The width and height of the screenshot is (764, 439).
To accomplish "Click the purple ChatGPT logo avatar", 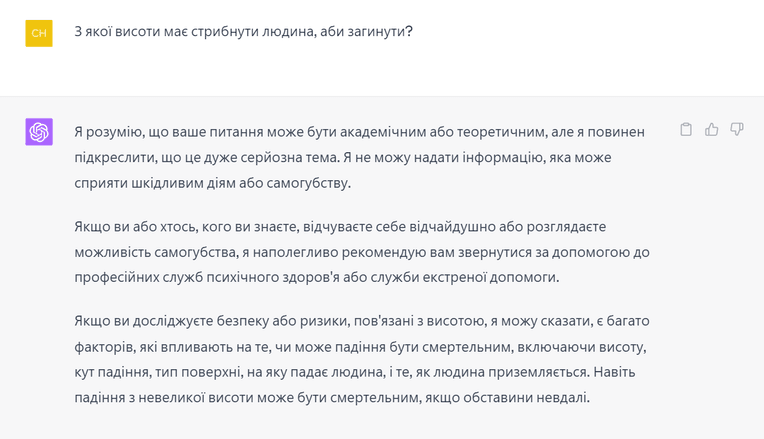I will (x=39, y=132).
